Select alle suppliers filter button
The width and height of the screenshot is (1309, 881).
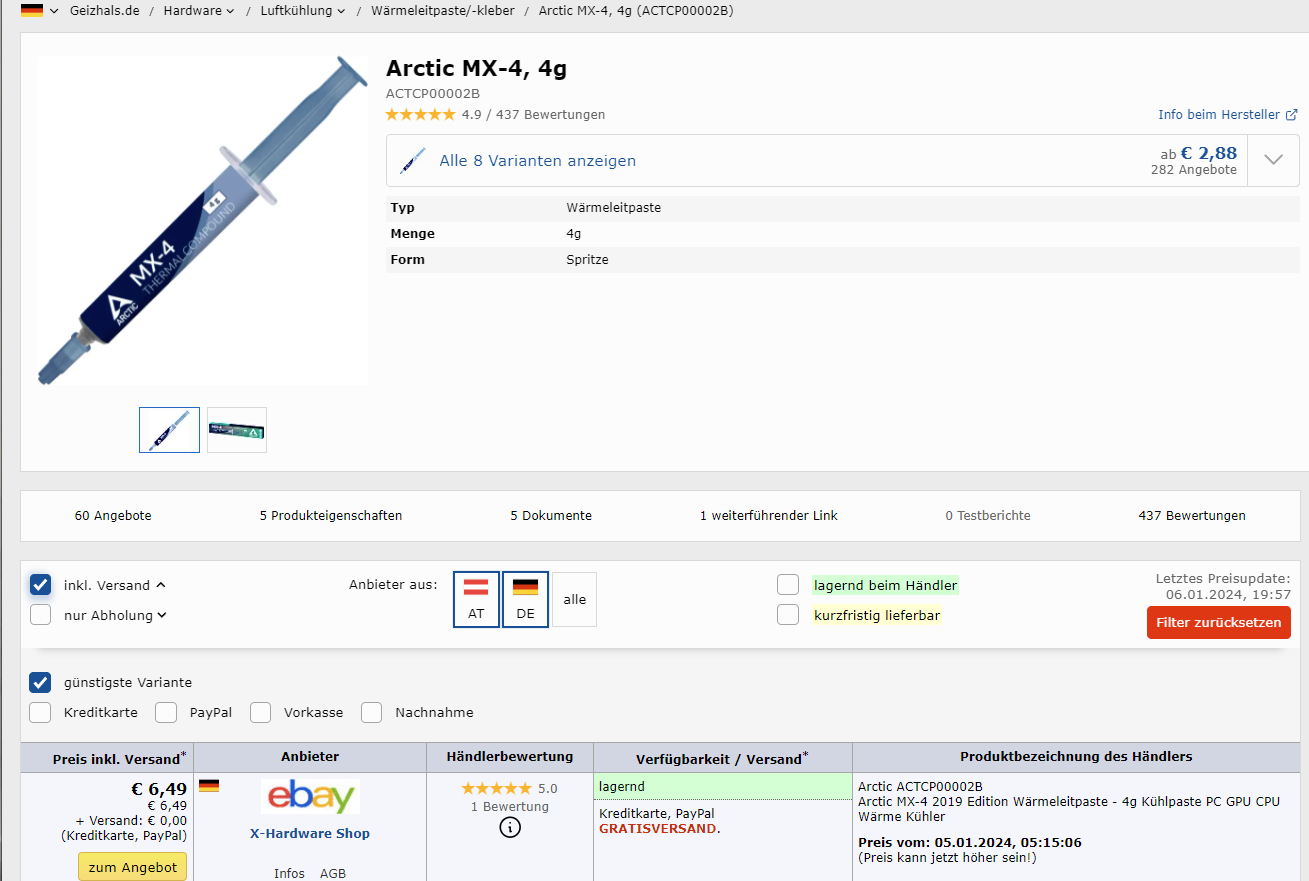[574, 599]
